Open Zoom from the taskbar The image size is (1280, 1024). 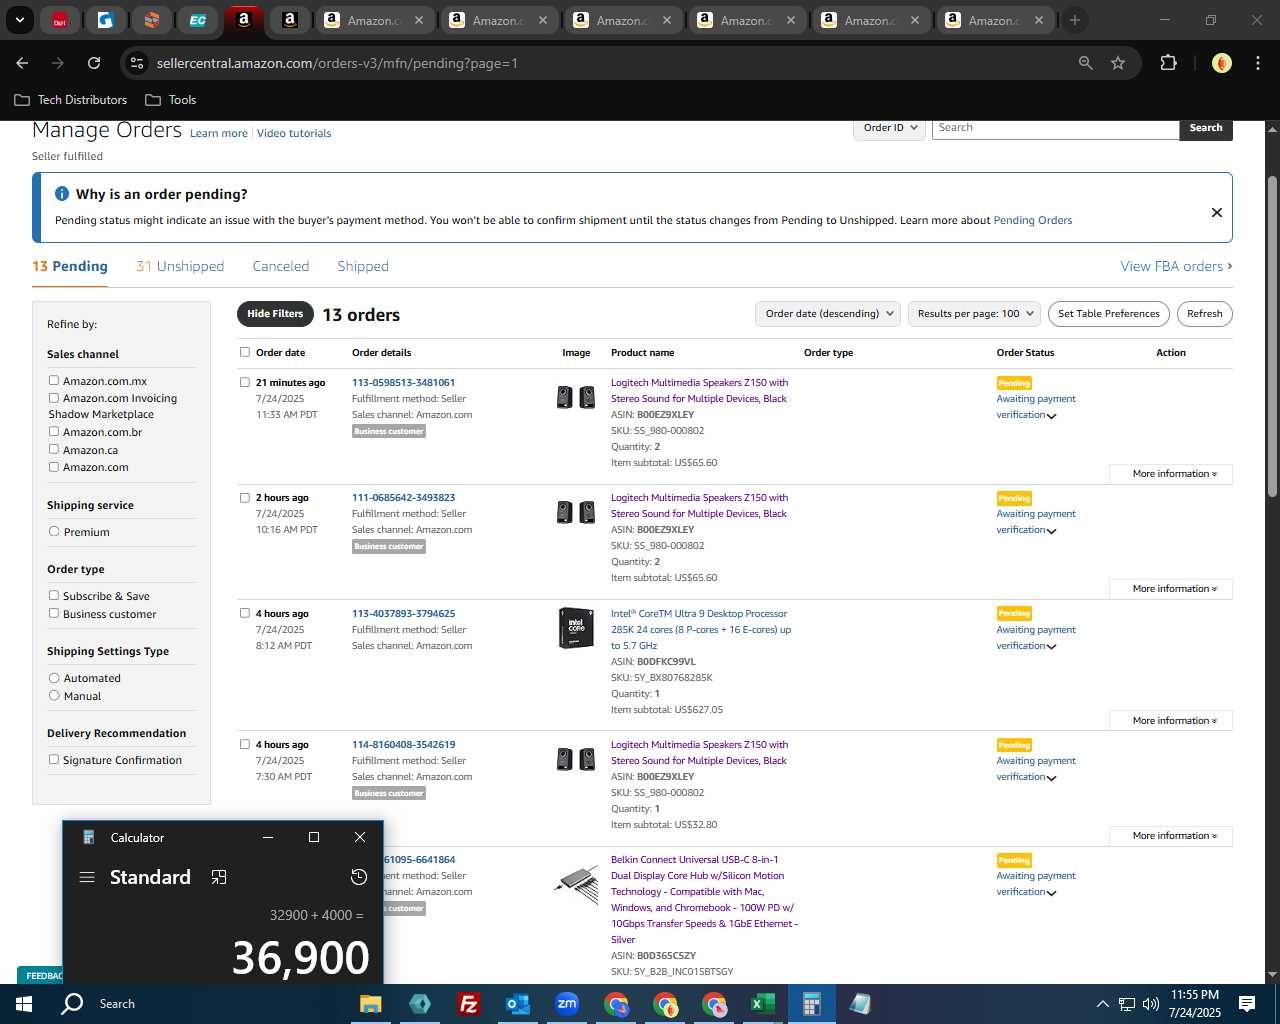[567, 1004]
